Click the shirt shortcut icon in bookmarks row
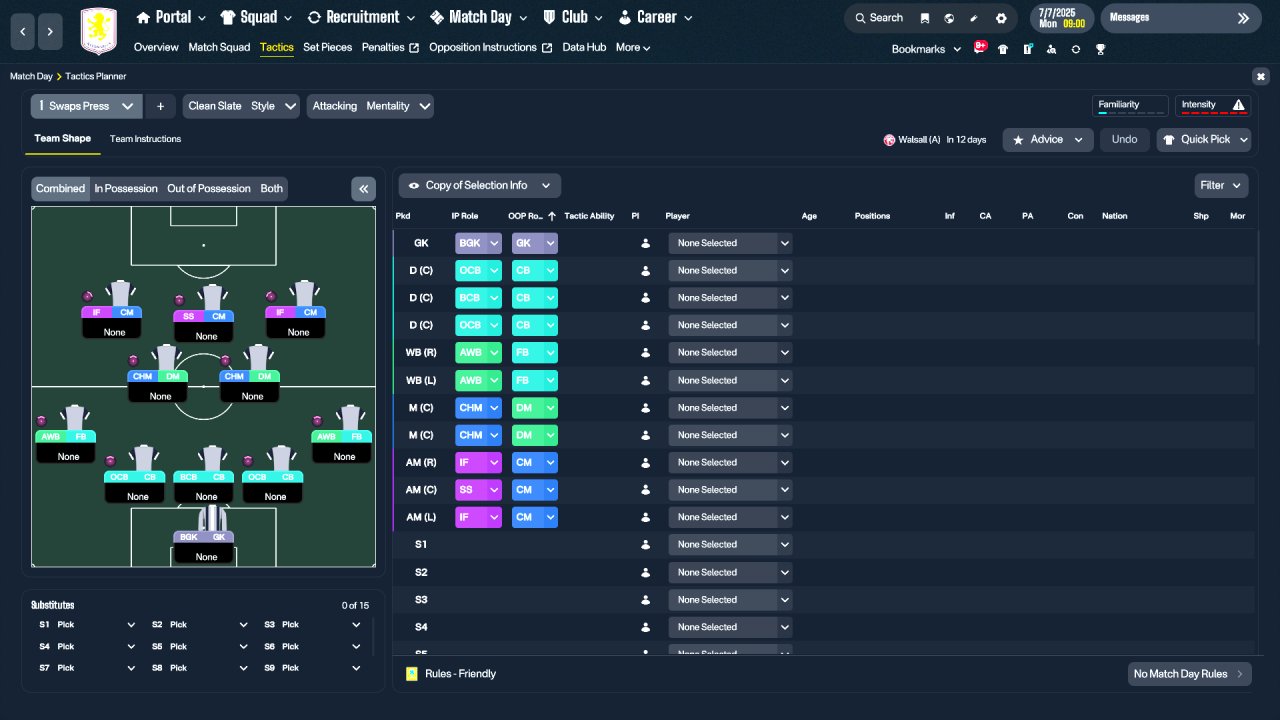This screenshot has height=720, width=1280. pos(1003,49)
